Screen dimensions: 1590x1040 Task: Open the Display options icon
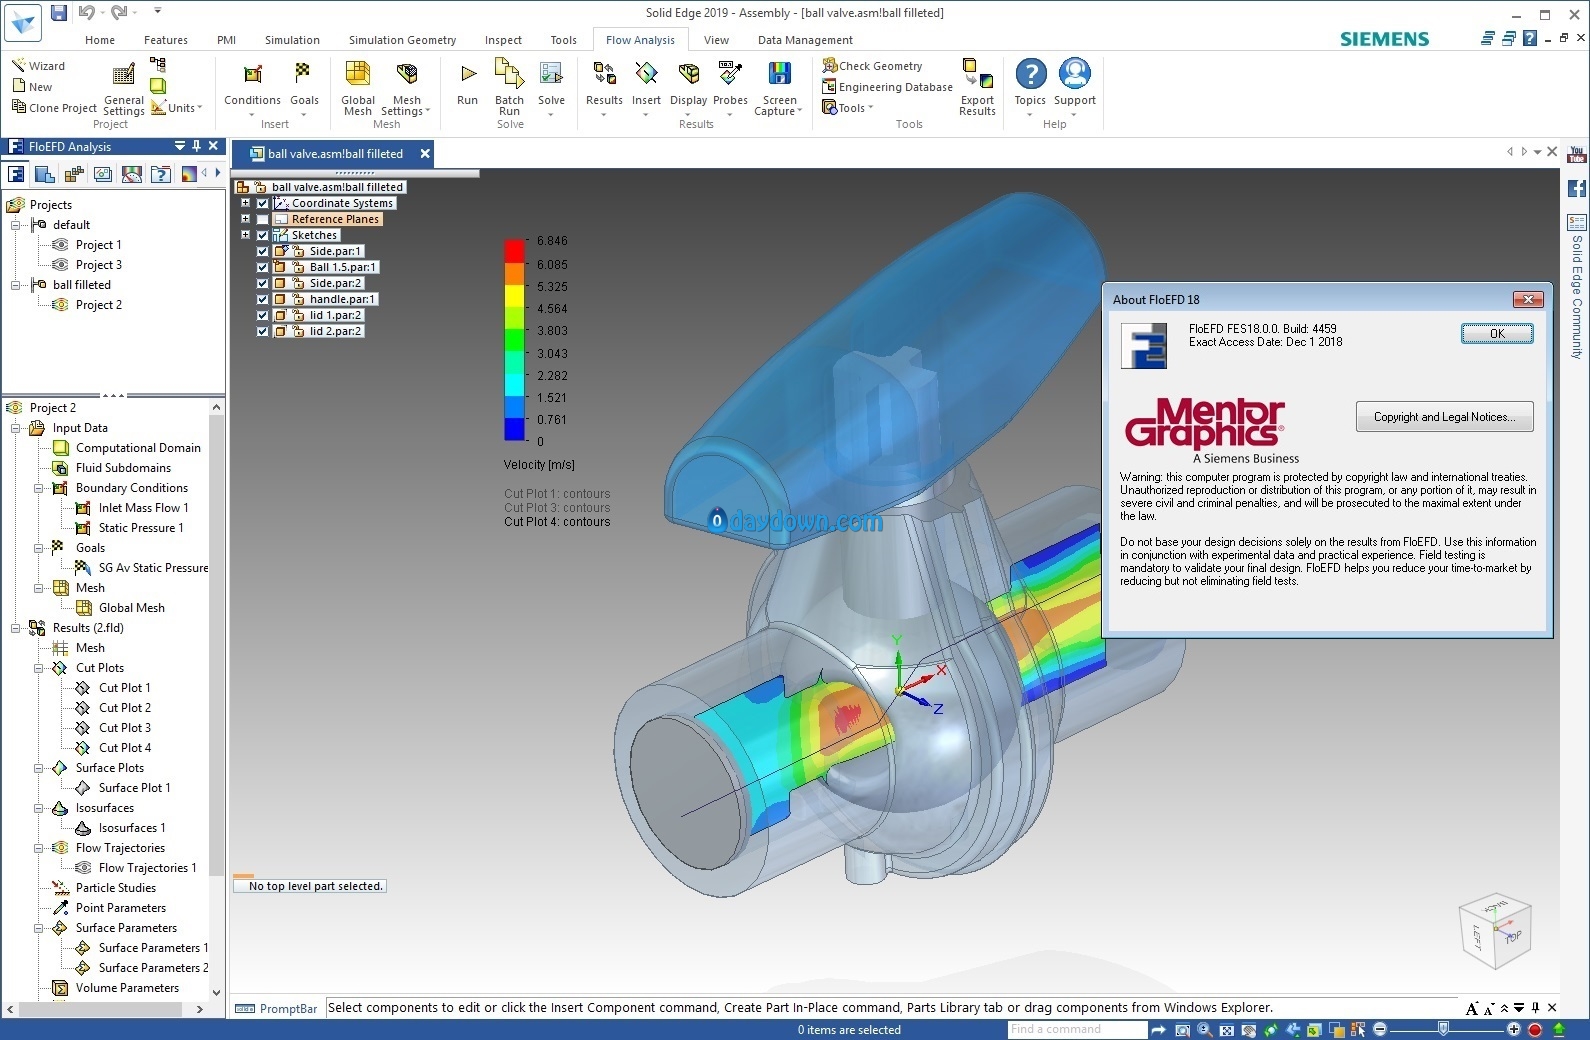point(688,73)
